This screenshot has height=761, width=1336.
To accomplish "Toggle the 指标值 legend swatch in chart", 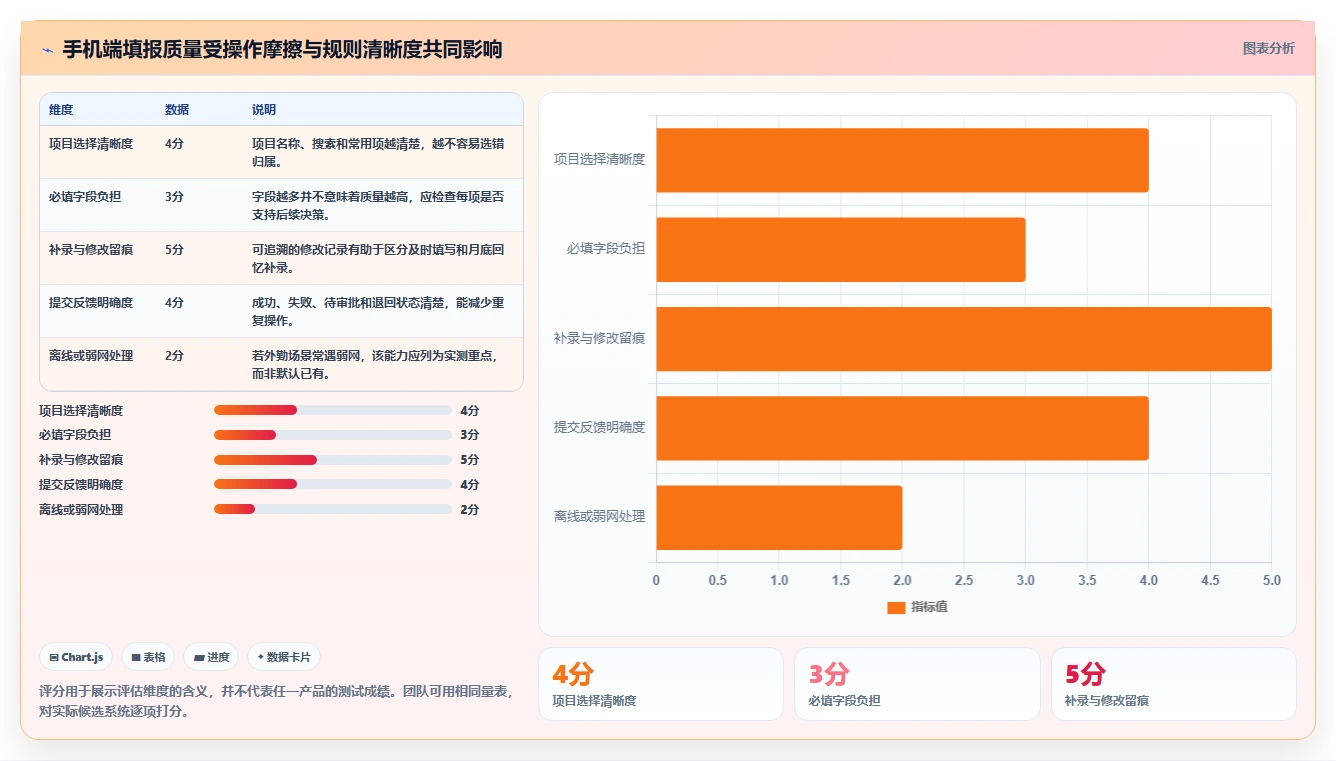I will (x=896, y=607).
